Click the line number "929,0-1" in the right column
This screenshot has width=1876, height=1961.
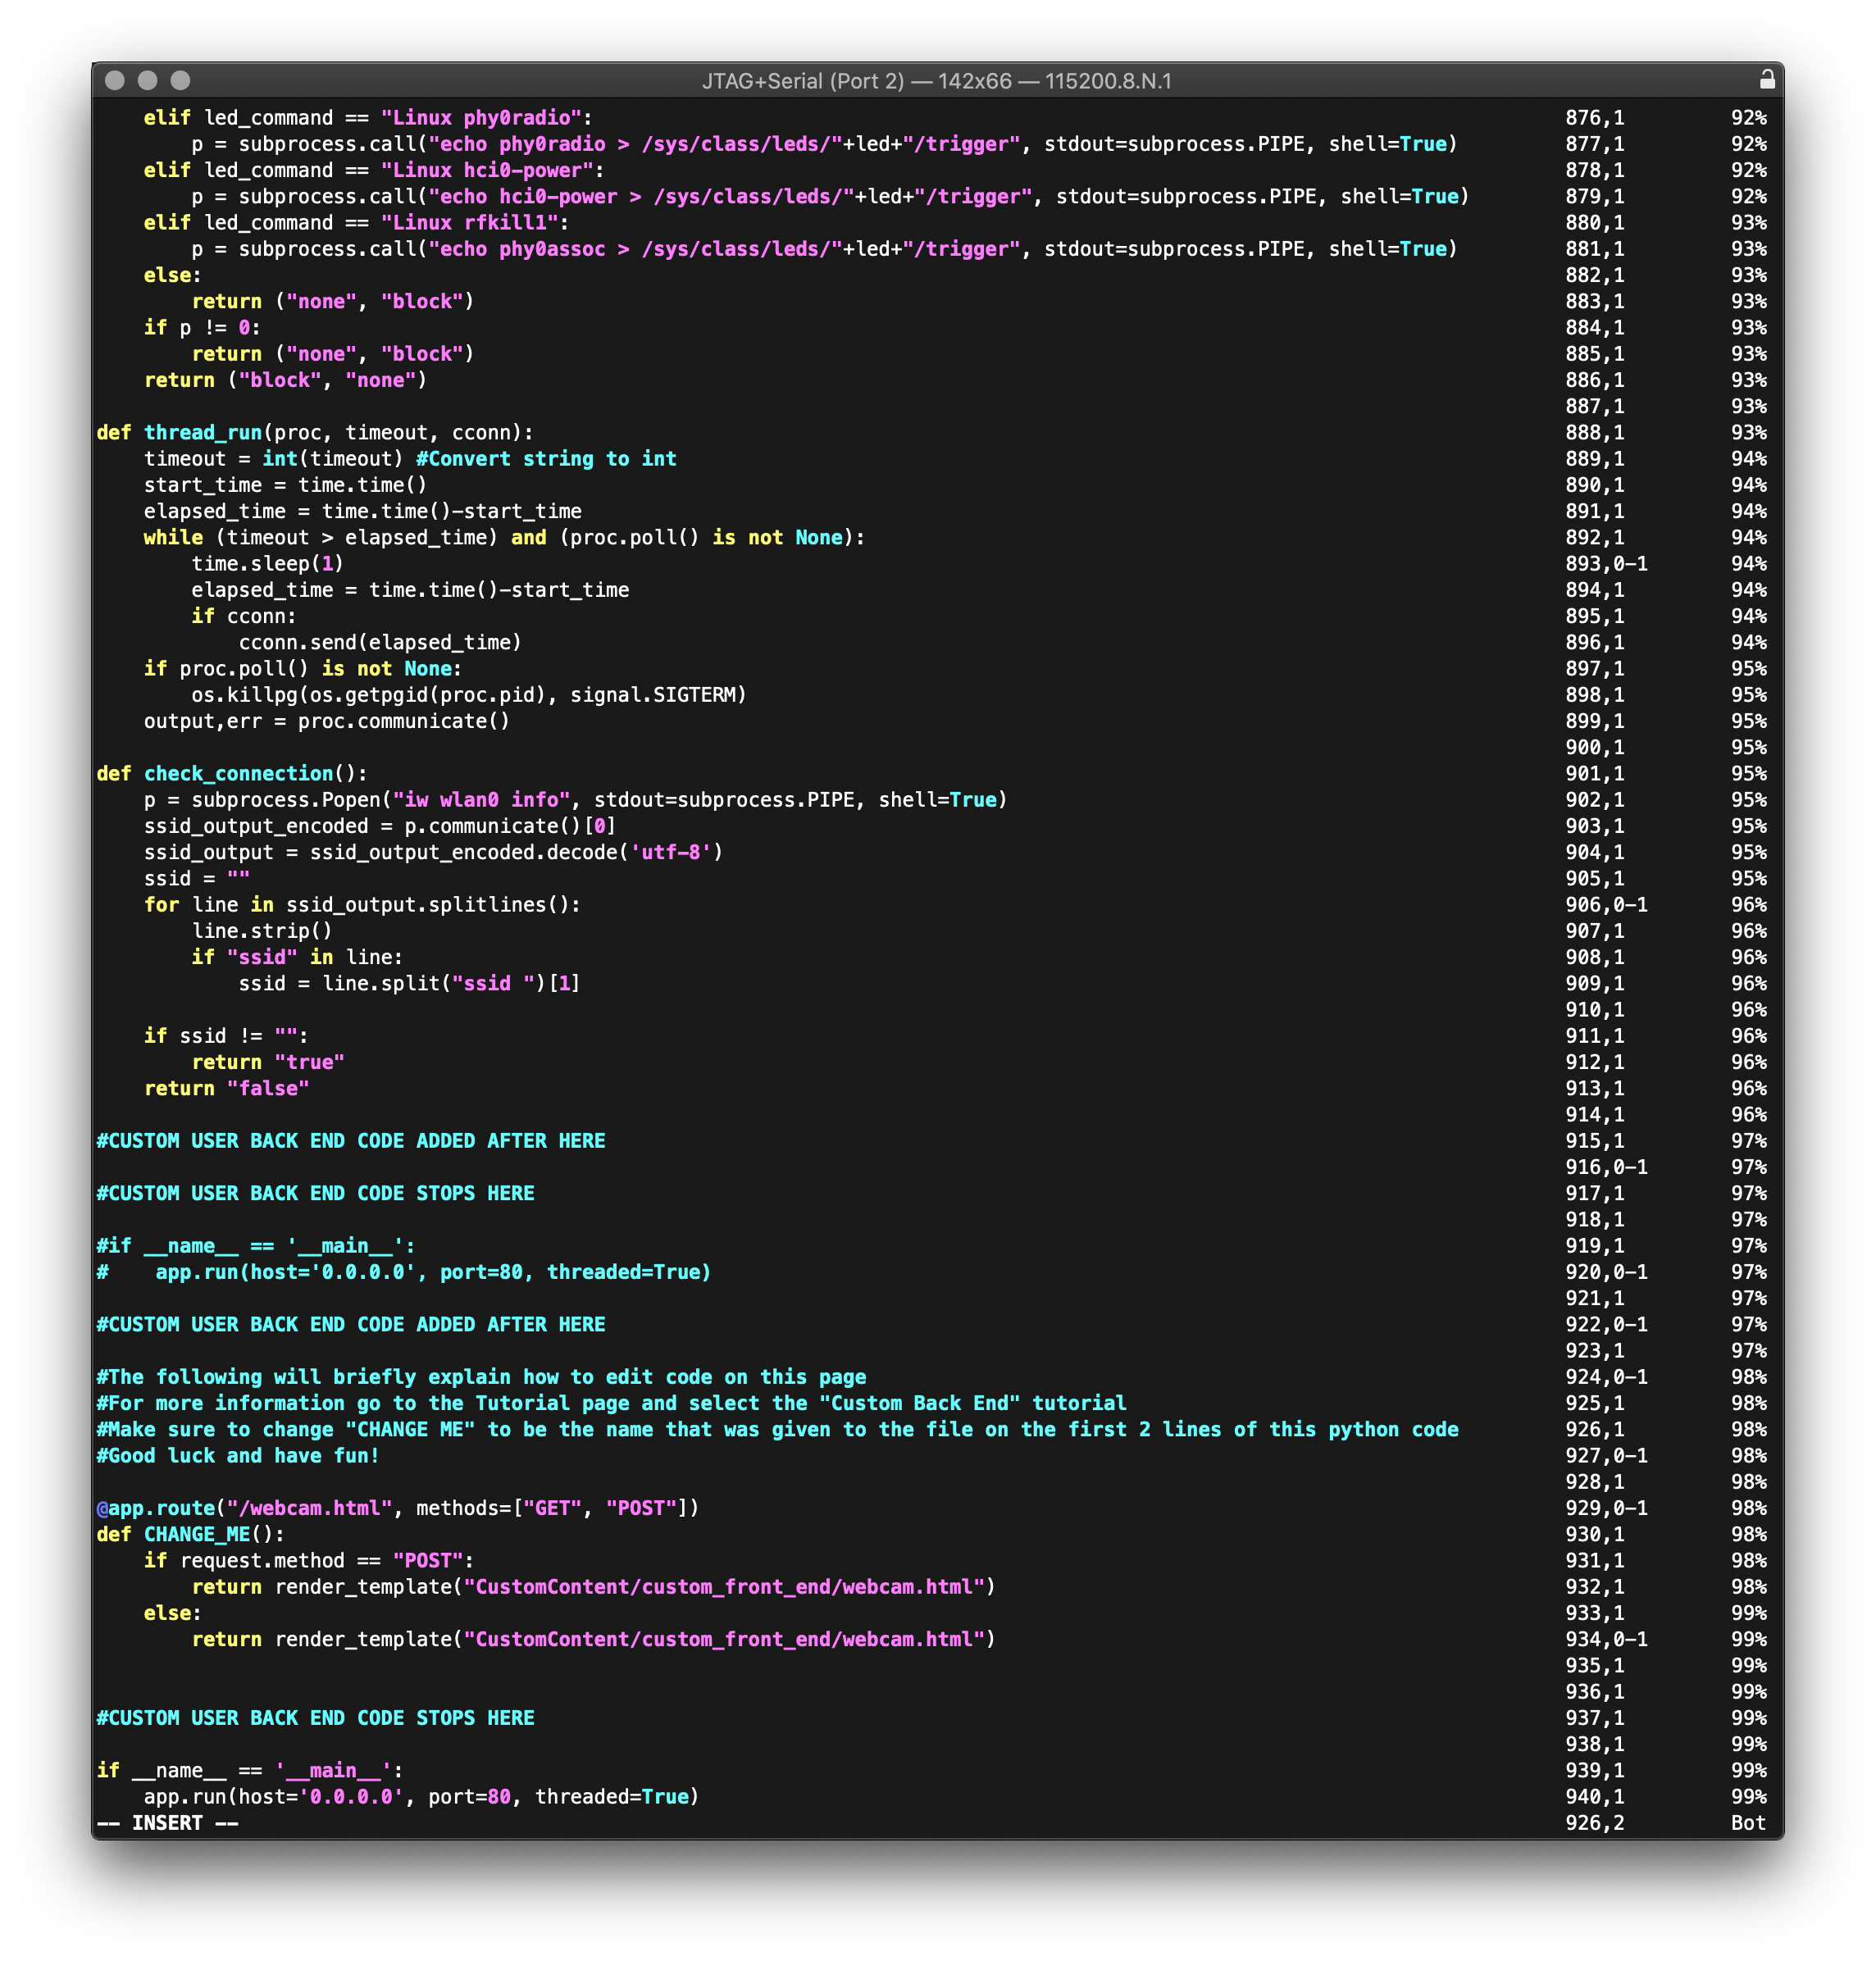click(1606, 1508)
